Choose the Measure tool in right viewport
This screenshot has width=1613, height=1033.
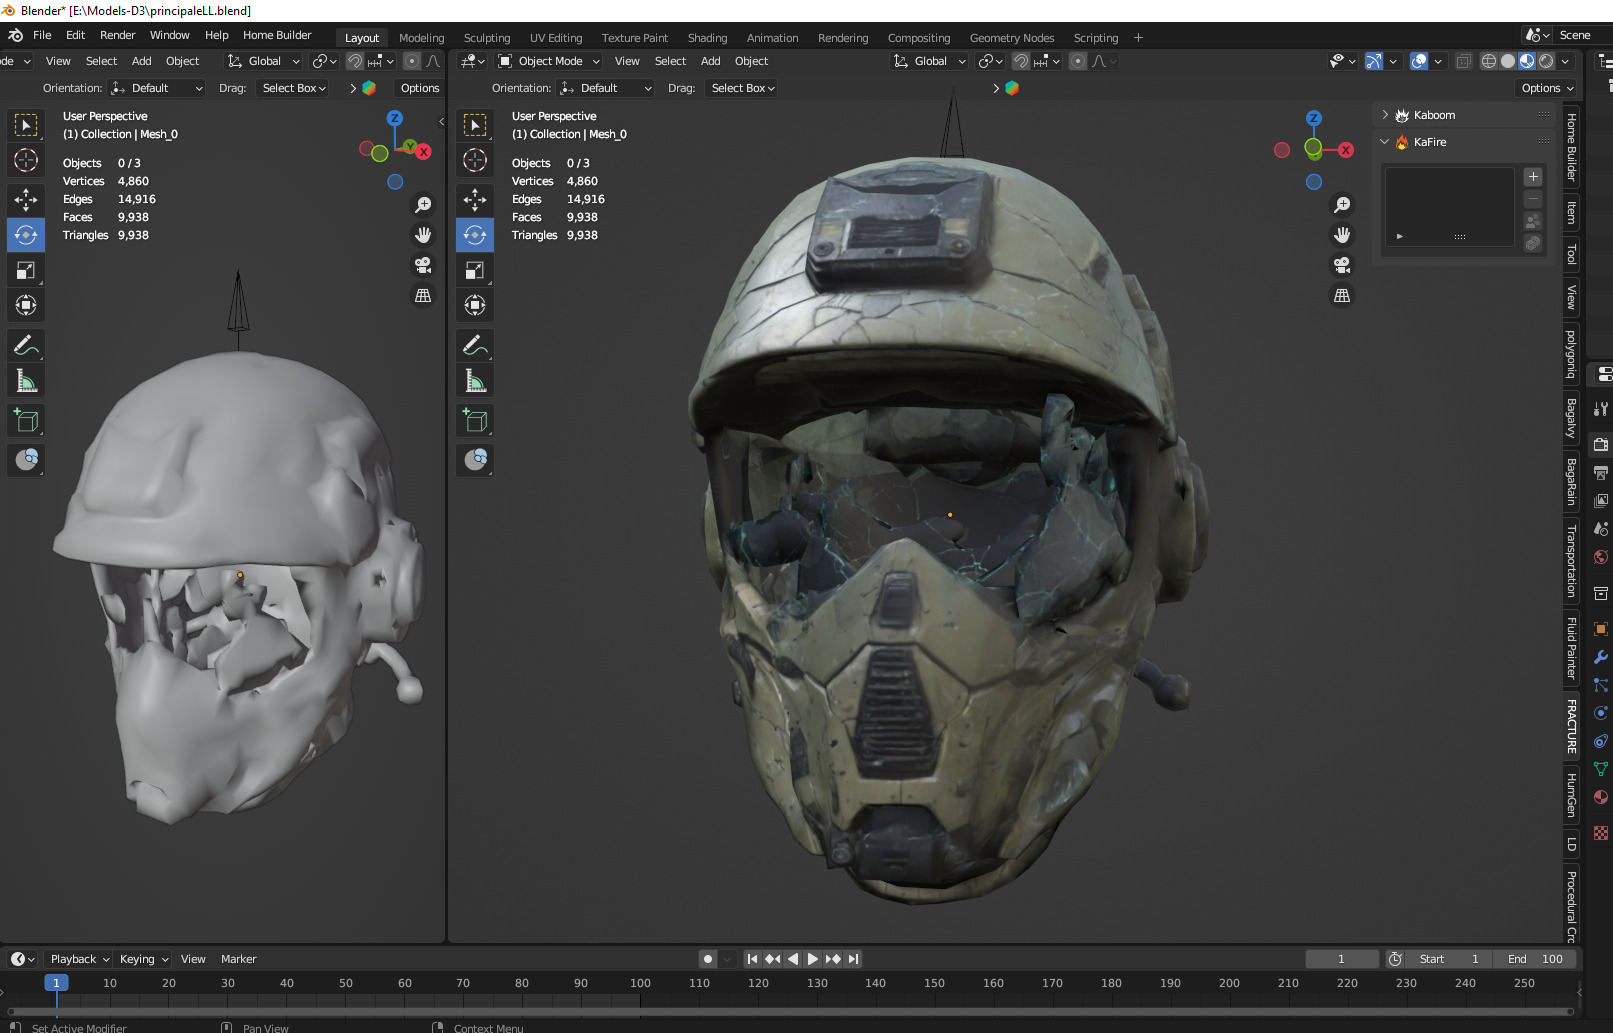click(475, 381)
